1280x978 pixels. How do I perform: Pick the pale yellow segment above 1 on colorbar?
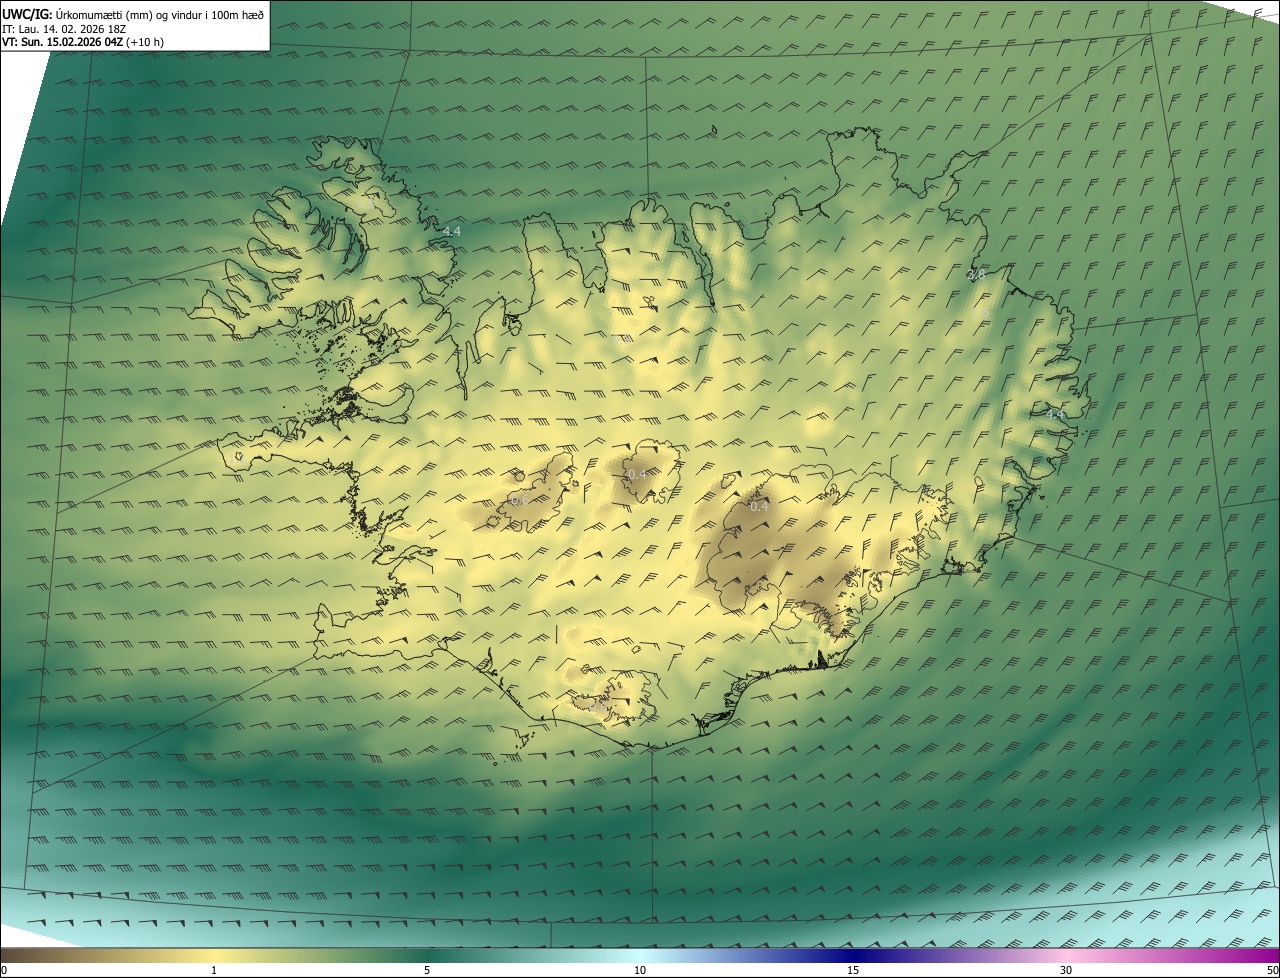tap(214, 956)
